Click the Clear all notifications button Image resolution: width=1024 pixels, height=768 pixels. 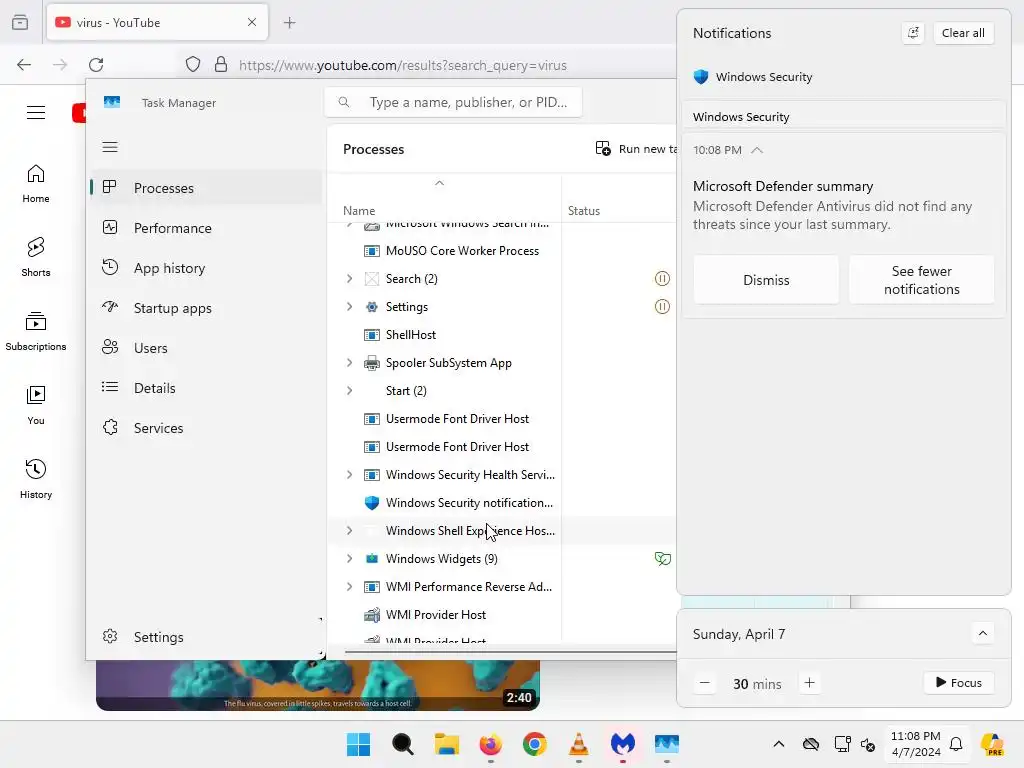963,33
